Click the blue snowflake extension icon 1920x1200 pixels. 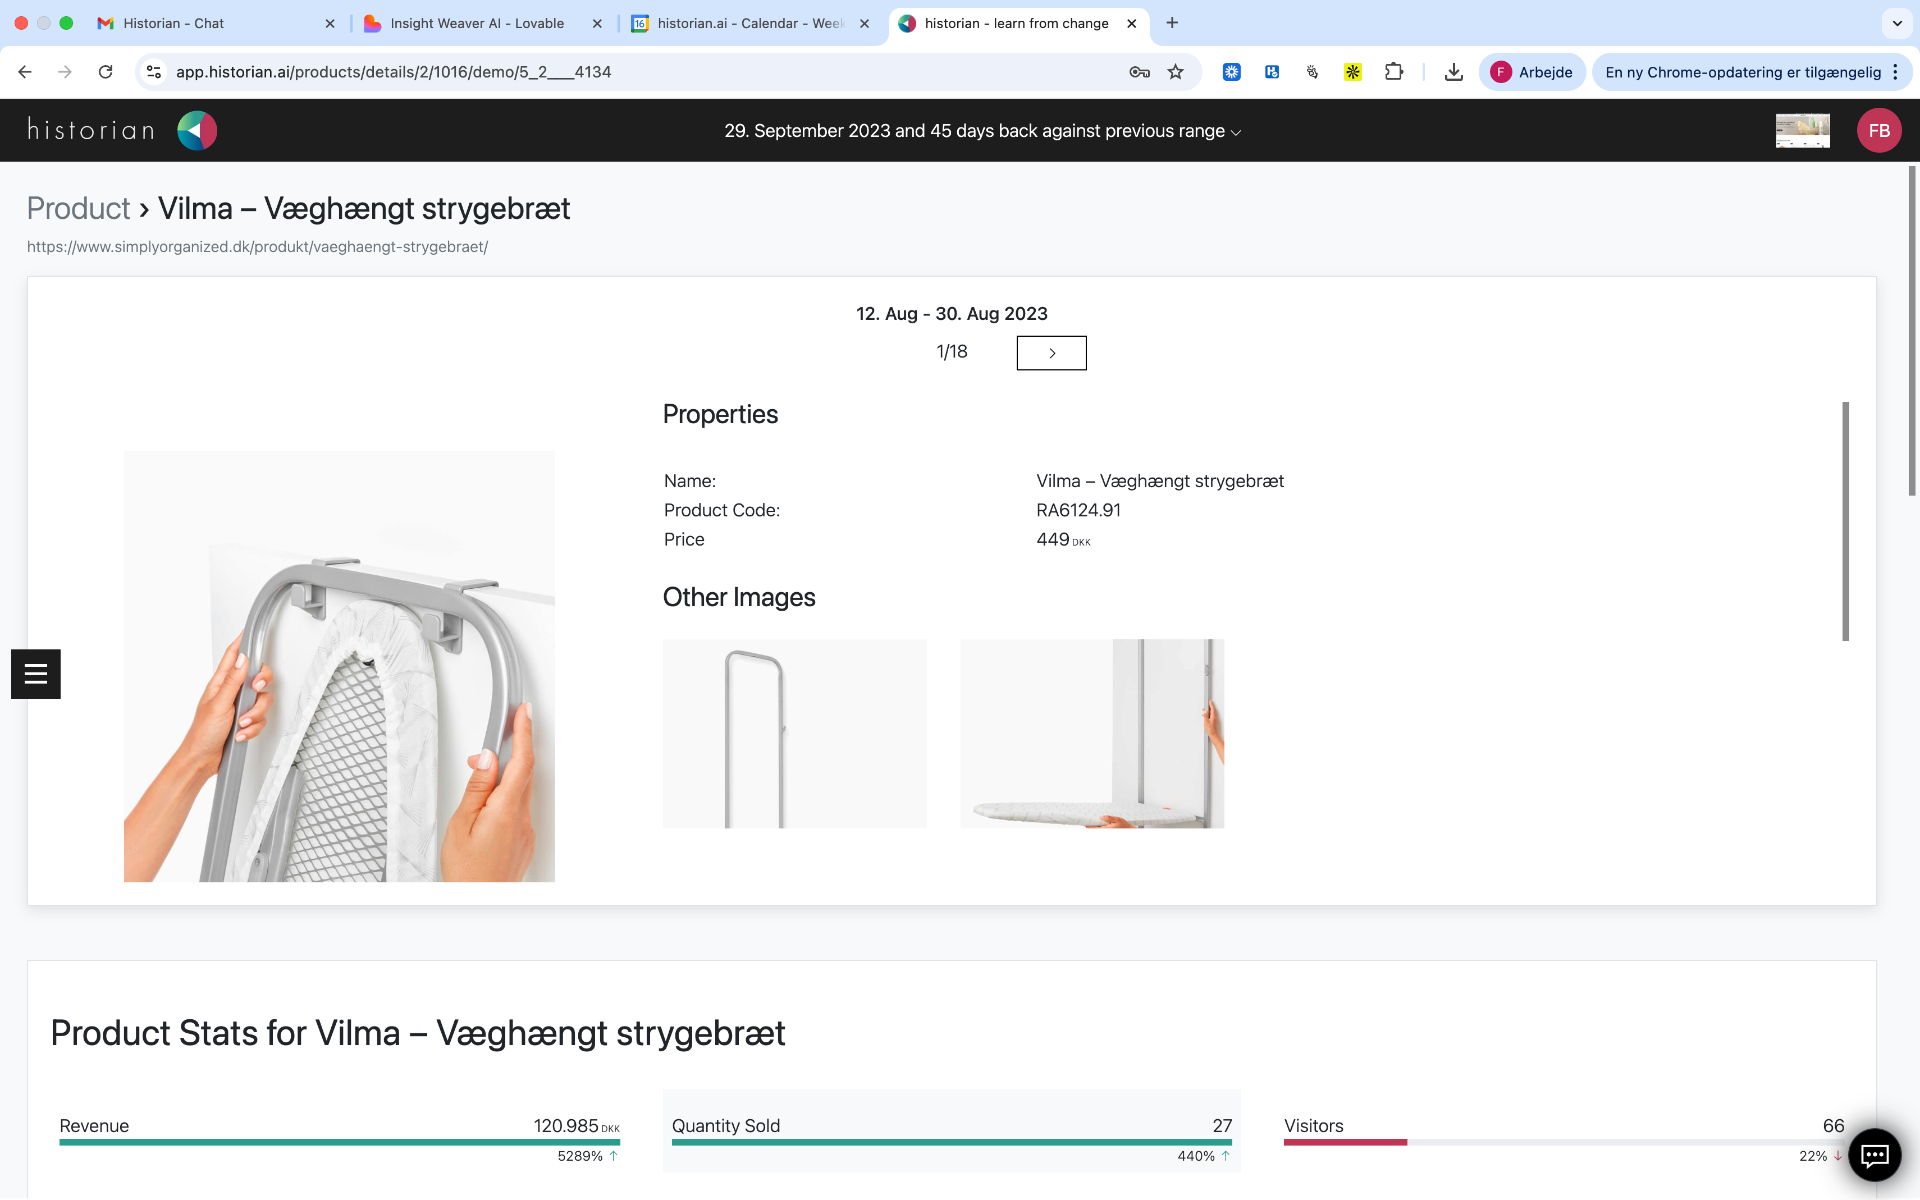[1232, 72]
